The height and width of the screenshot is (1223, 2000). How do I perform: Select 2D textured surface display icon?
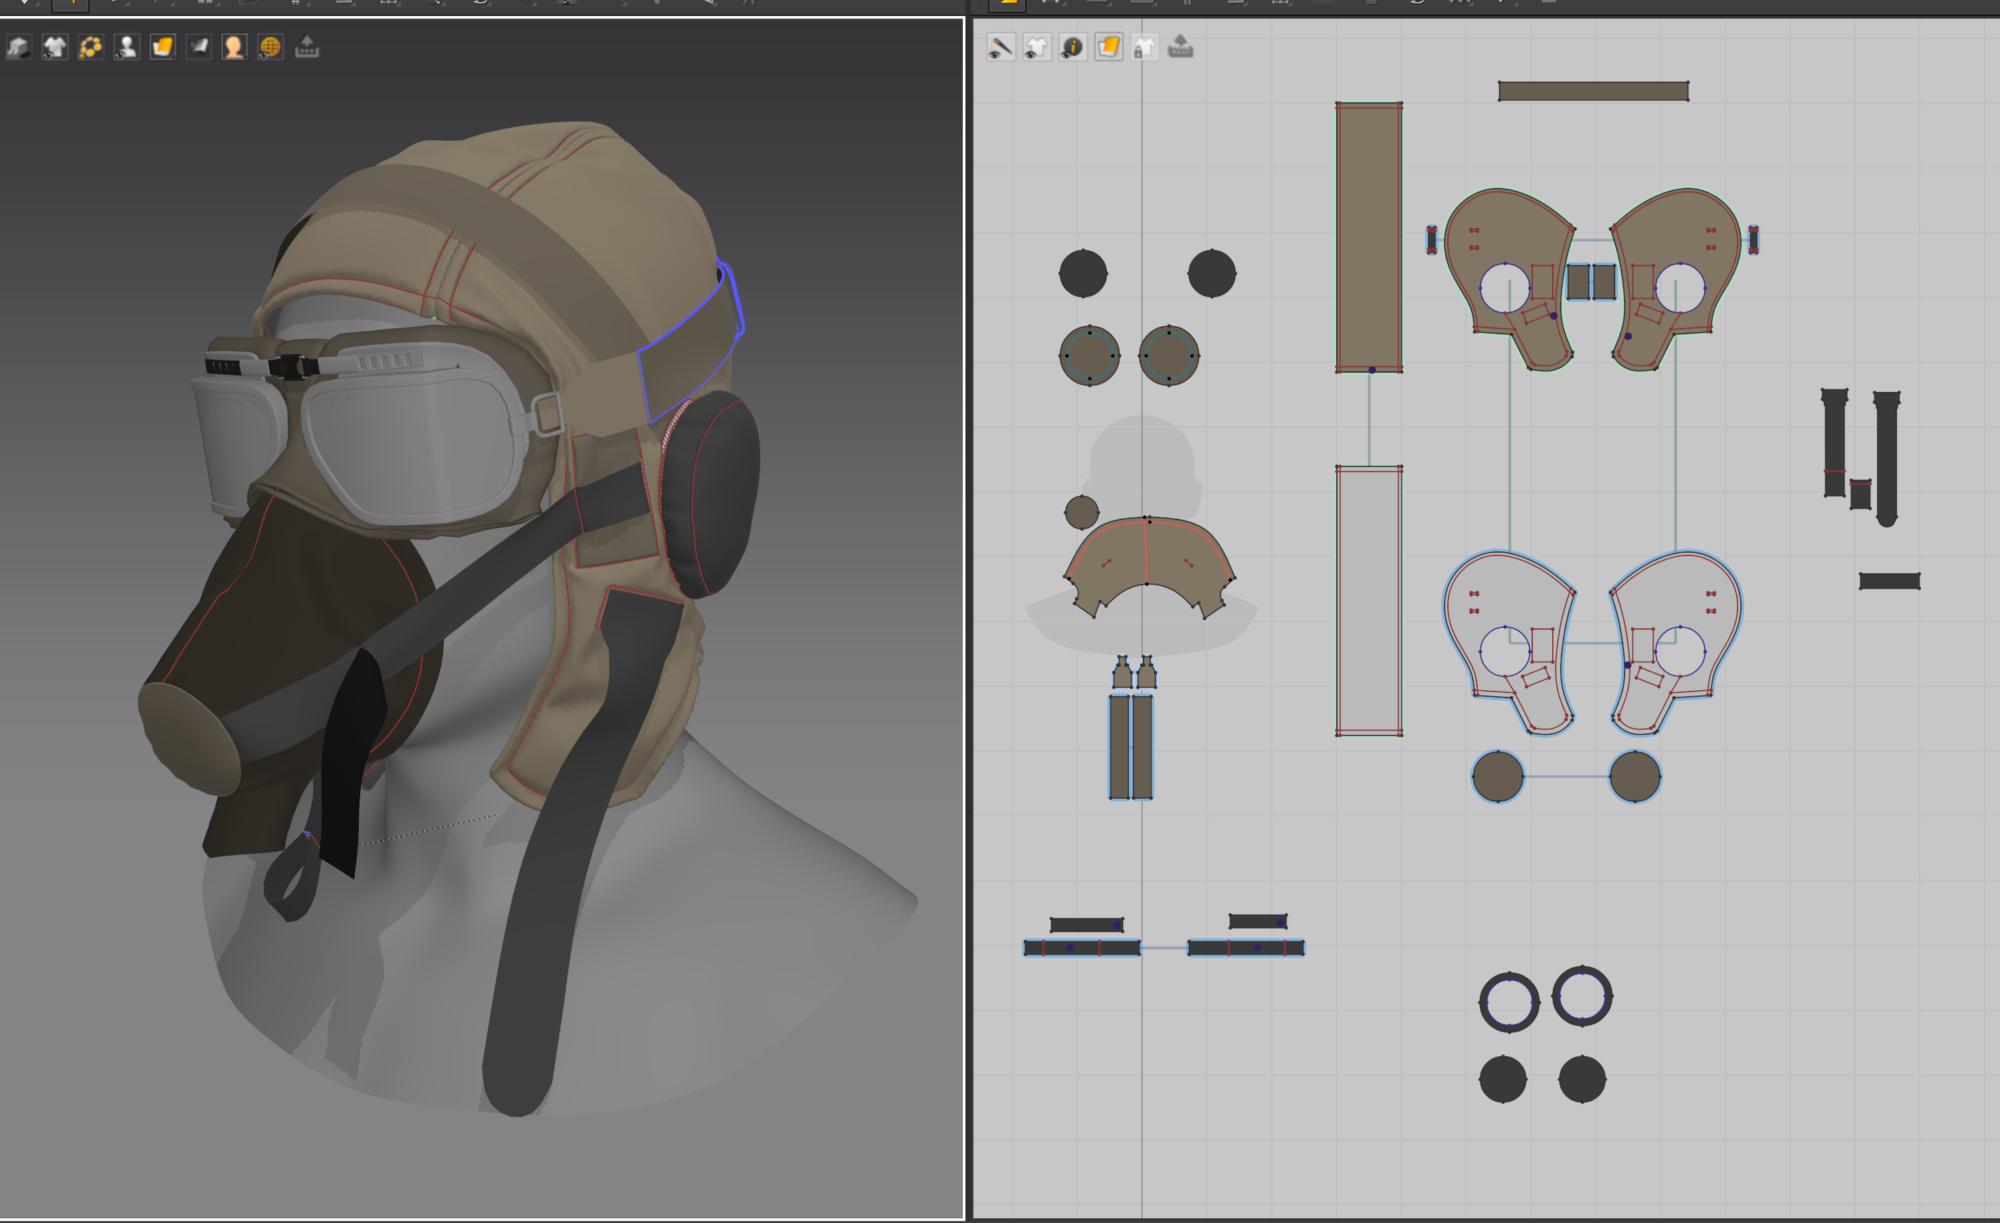point(1109,47)
